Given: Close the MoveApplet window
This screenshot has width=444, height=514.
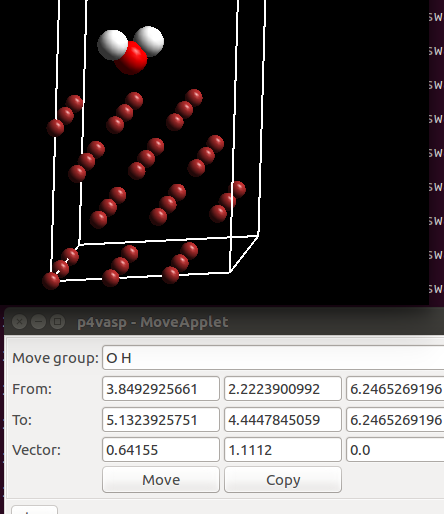Looking at the screenshot, I should (x=19, y=322).
